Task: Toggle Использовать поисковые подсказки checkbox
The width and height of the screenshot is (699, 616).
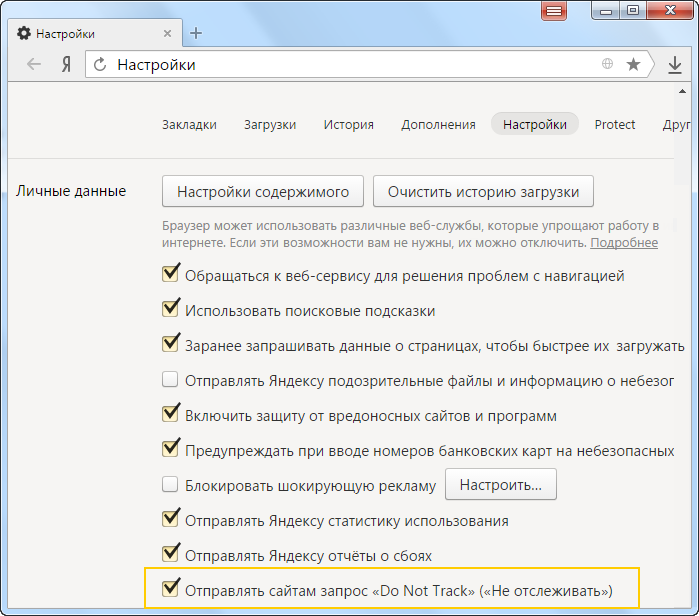Action: point(170,308)
